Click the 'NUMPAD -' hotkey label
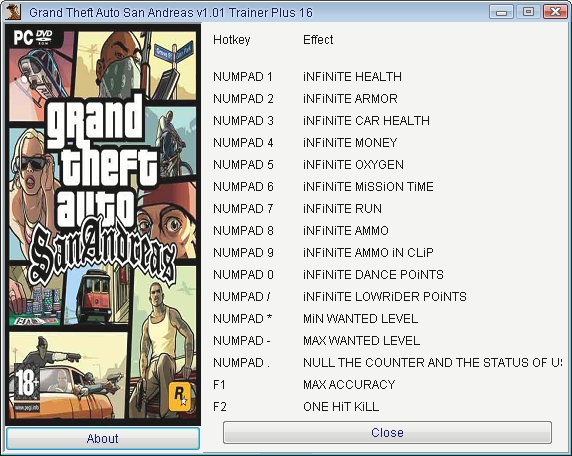572x456 pixels. pos(242,340)
